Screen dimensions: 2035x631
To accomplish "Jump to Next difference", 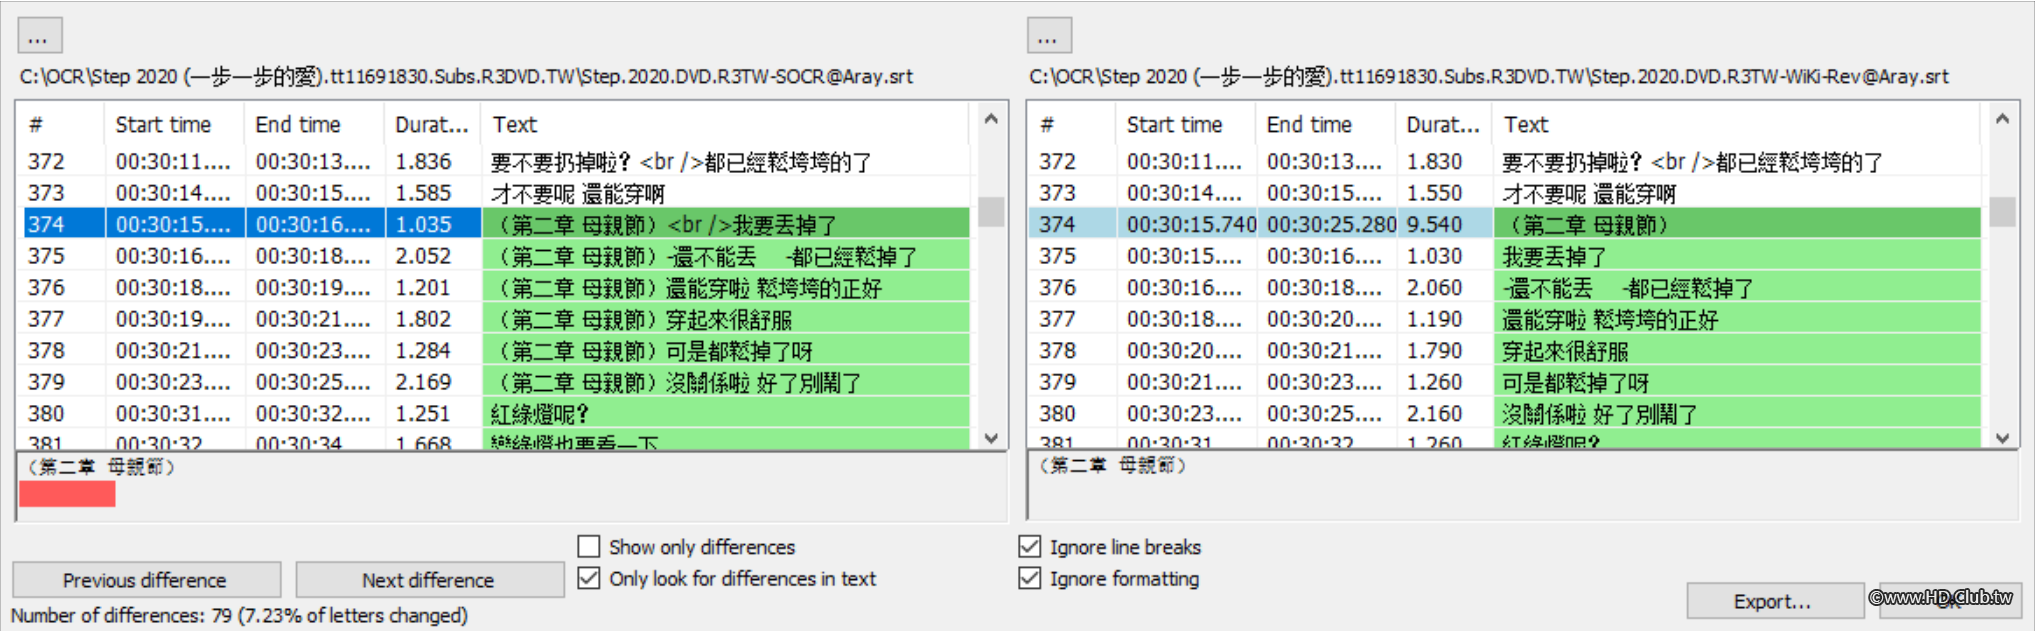I will point(429,580).
